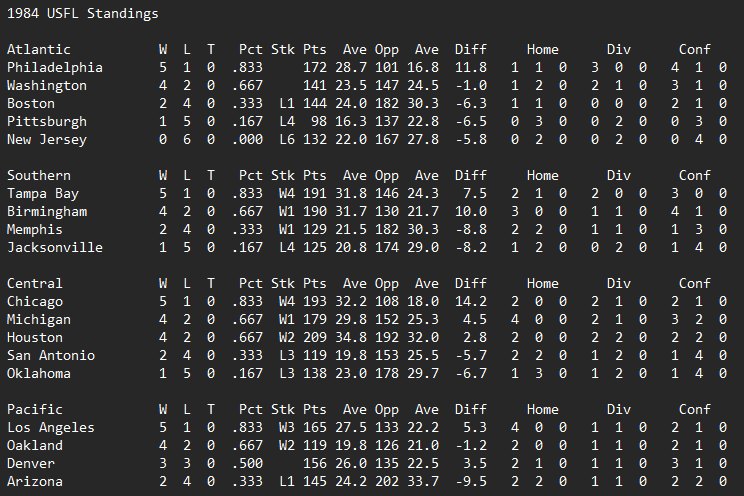Select the Birmingham team name
This screenshot has height=496, width=744.
(47, 211)
